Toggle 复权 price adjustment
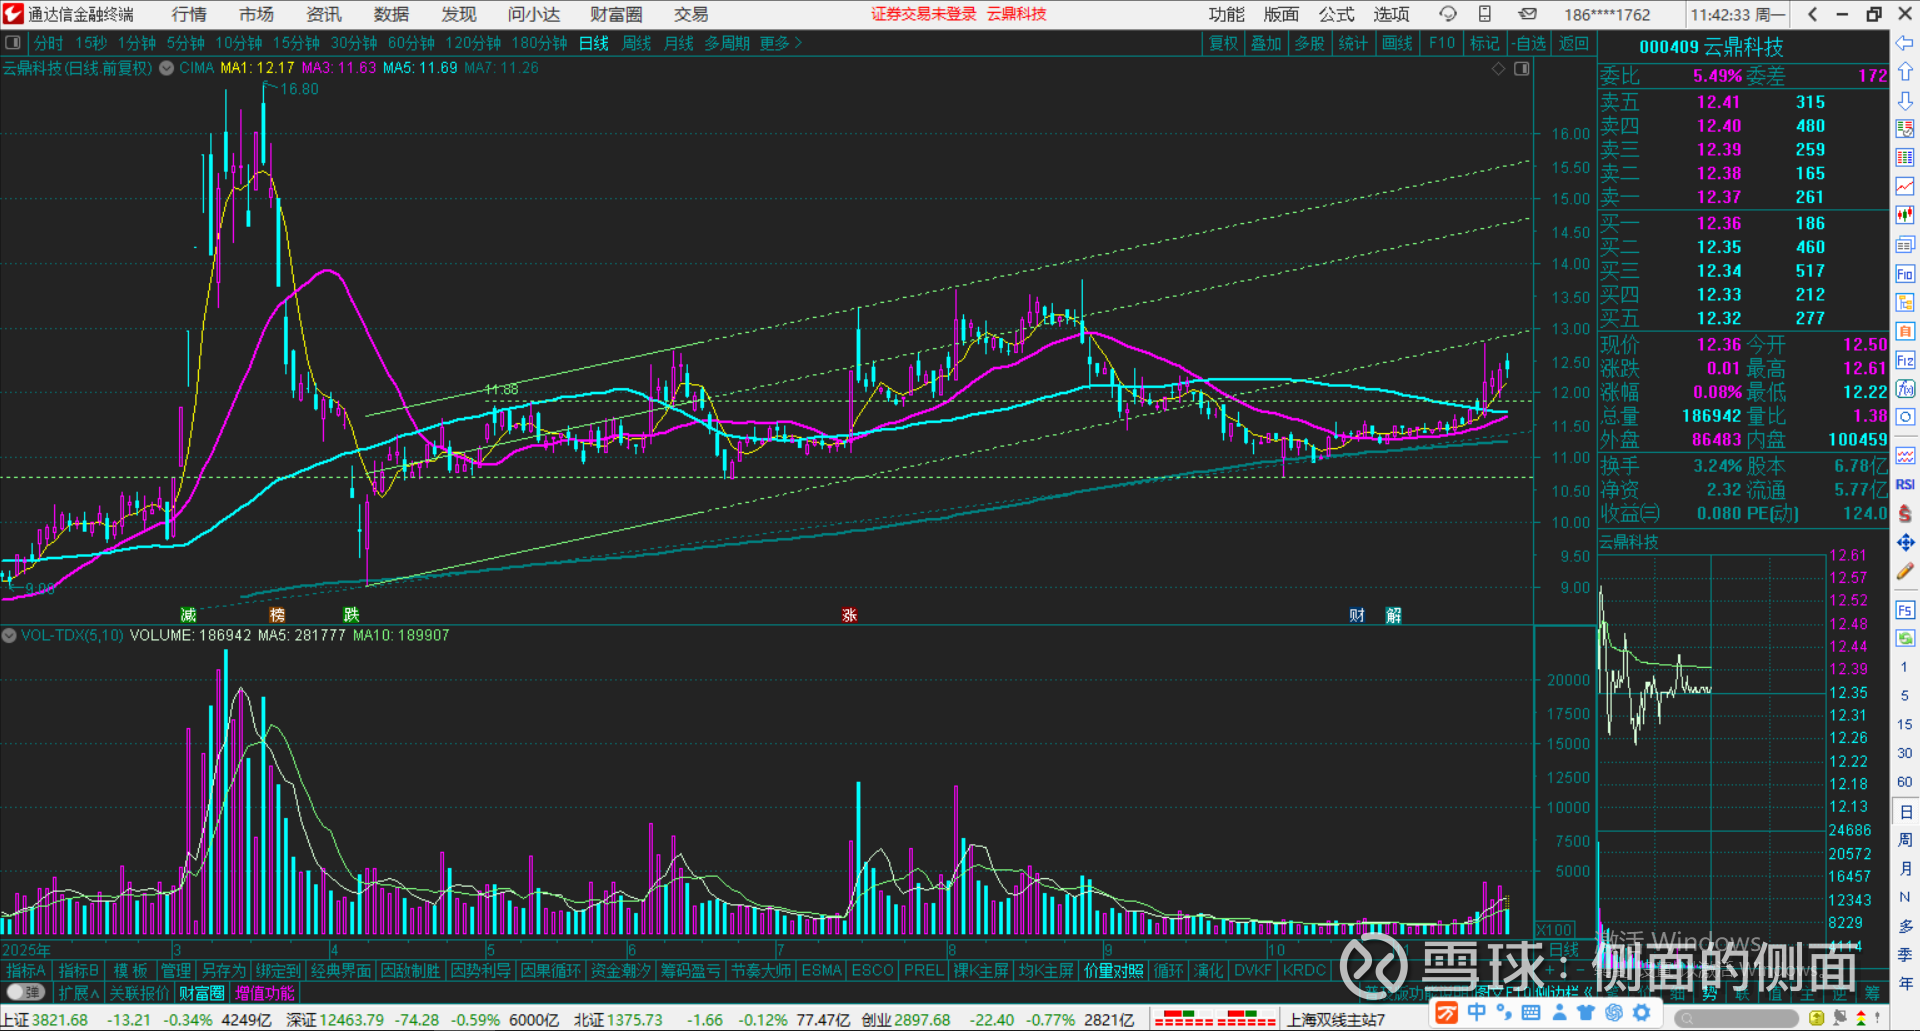The height and width of the screenshot is (1031, 1920). coord(1224,43)
